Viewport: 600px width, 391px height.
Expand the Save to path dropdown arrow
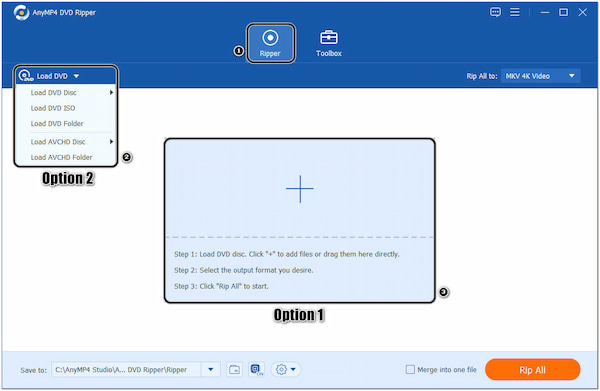211,370
